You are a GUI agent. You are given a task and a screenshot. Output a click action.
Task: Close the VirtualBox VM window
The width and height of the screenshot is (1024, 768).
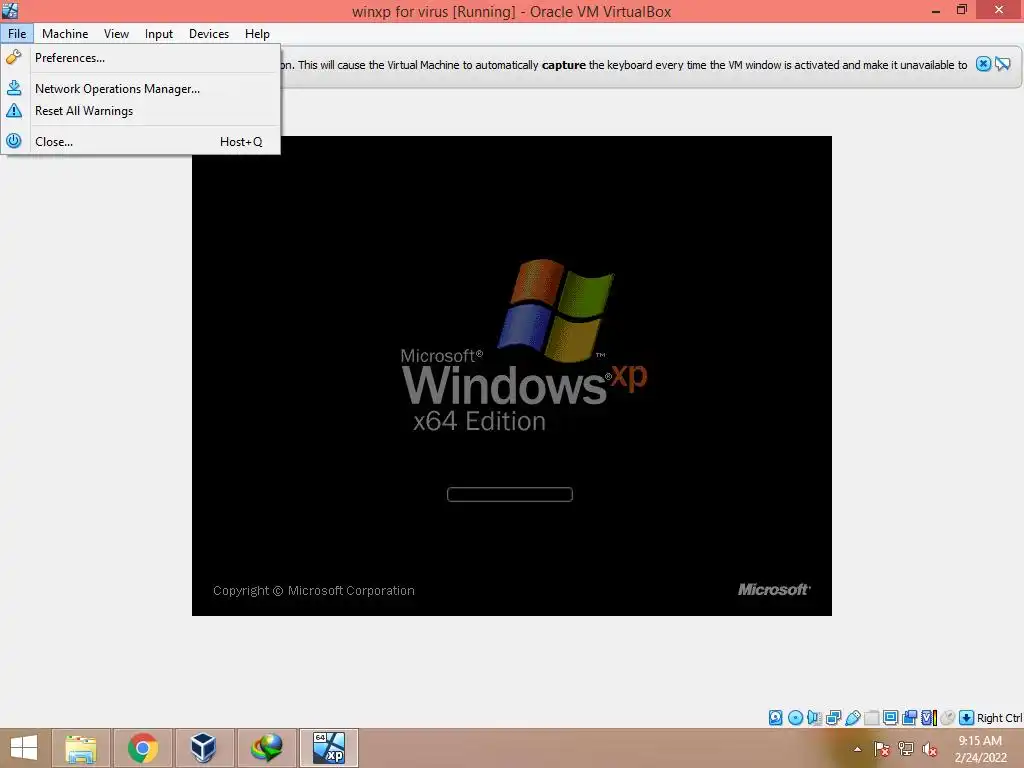[x=999, y=10]
